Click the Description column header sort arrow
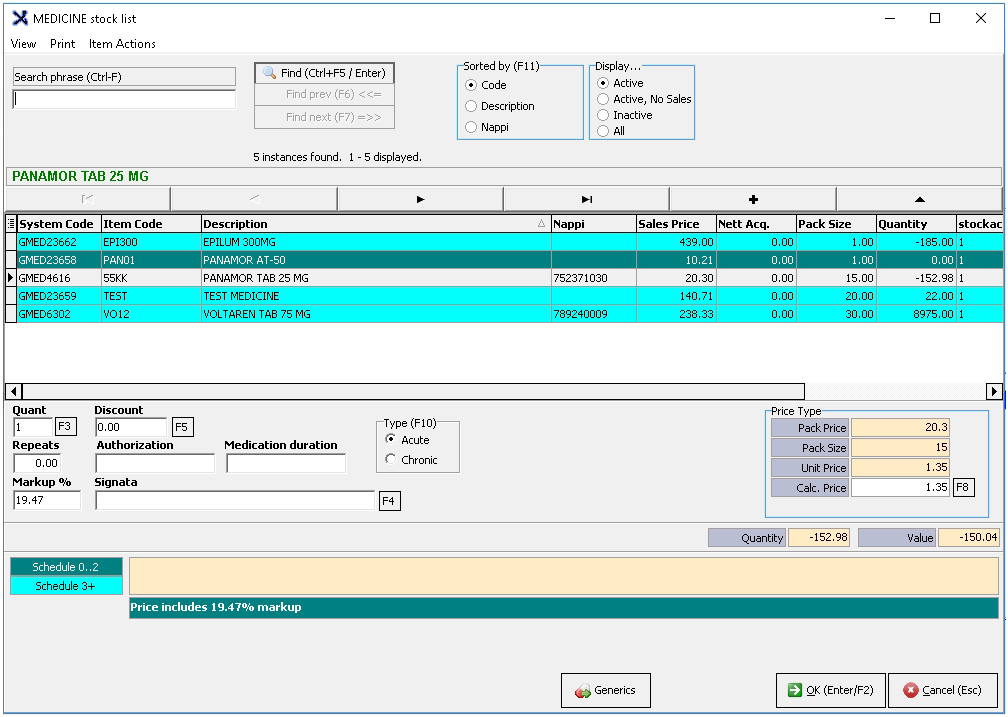Image resolution: width=1008 pixels, height=717 pixels. click(x=542, y=224)
